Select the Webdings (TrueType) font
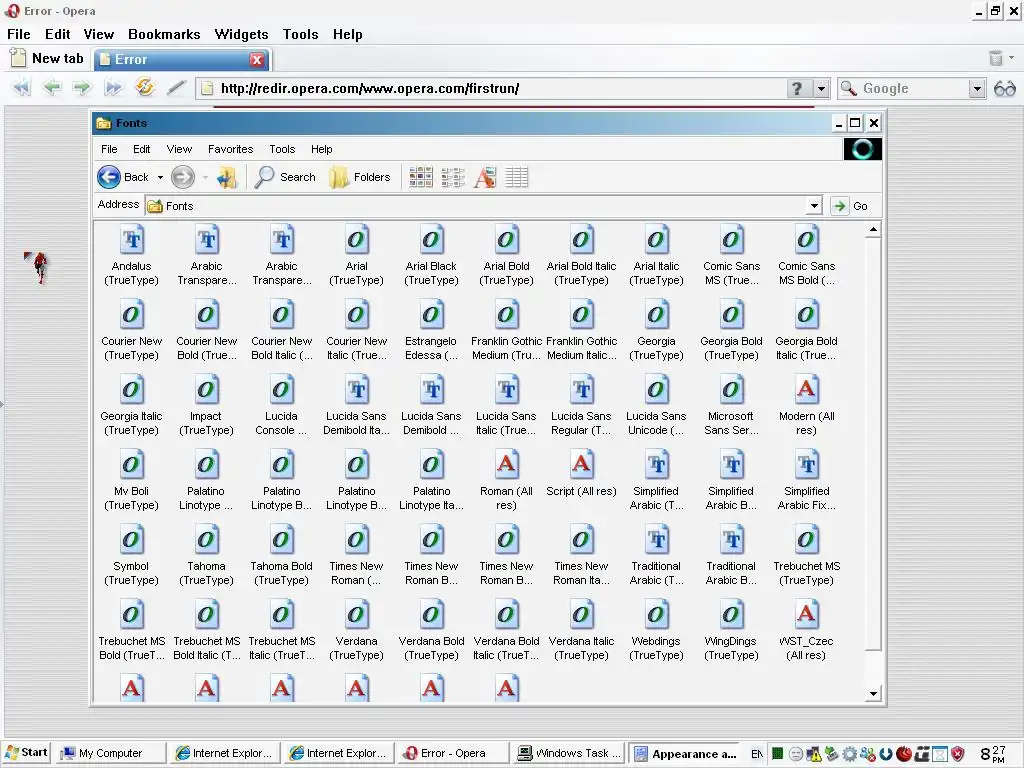The height and width of the screenshot is (768, 1024). 656,631
